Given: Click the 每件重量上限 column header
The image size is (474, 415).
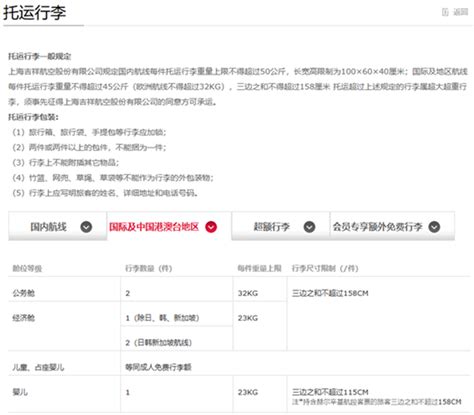Looking at the screenshot, I should [259, 268].
